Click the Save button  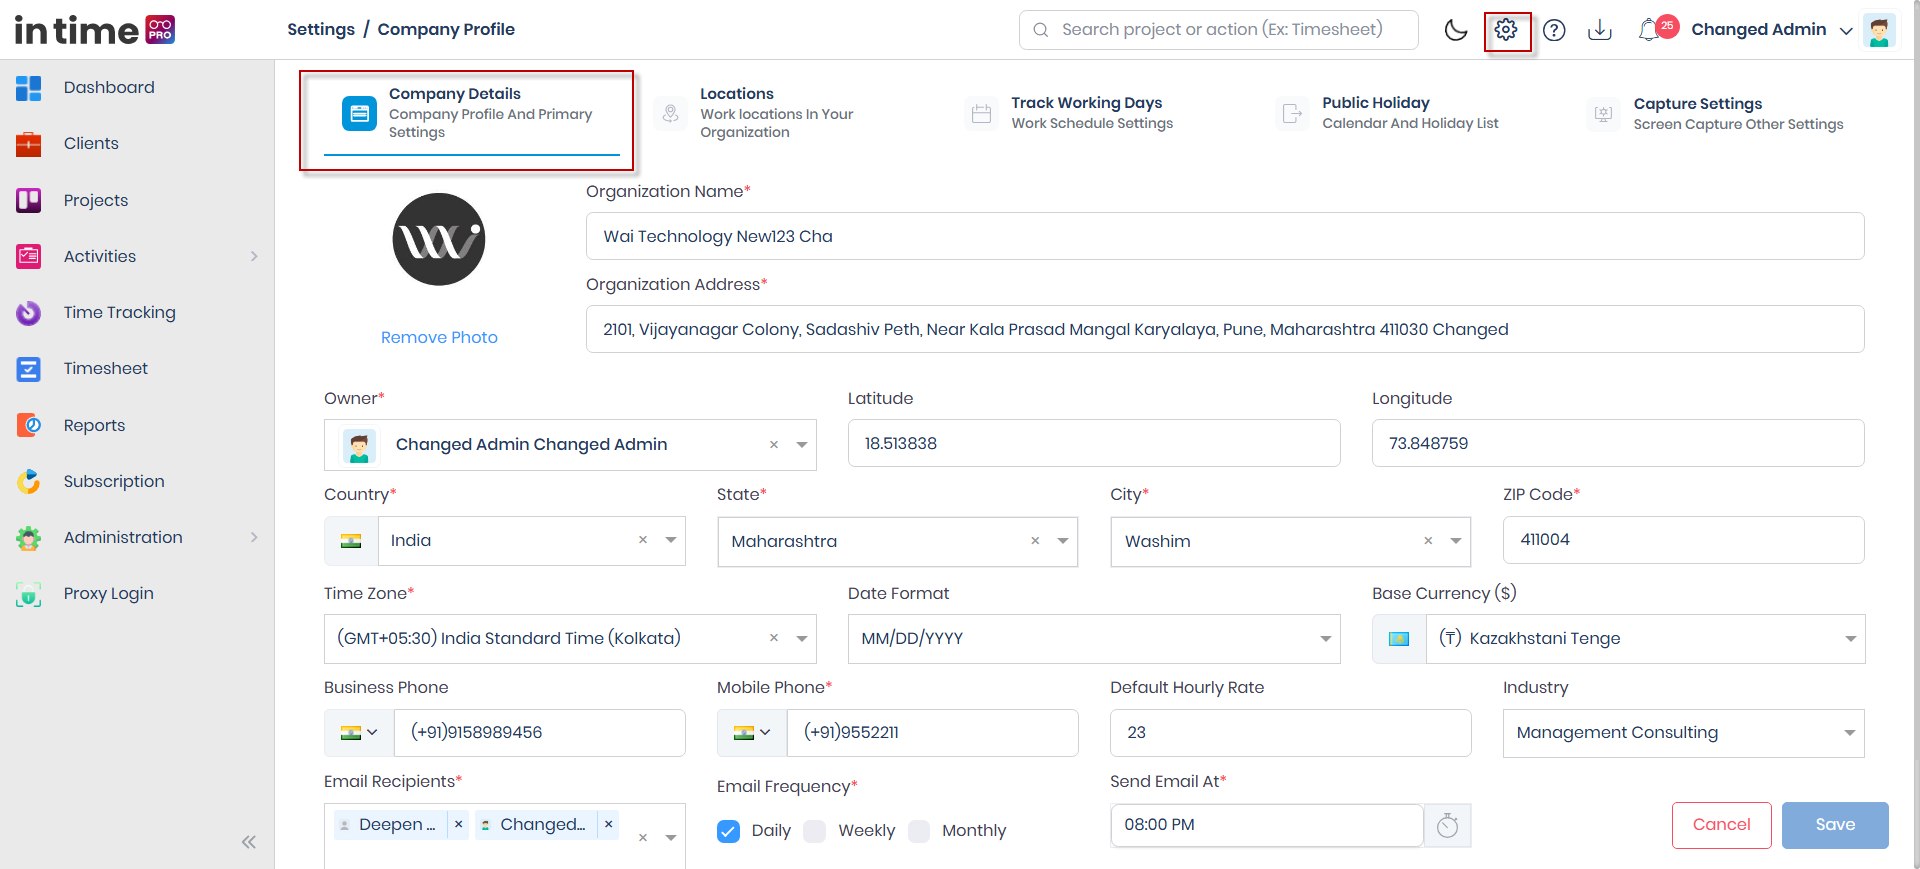(1835, 825)
